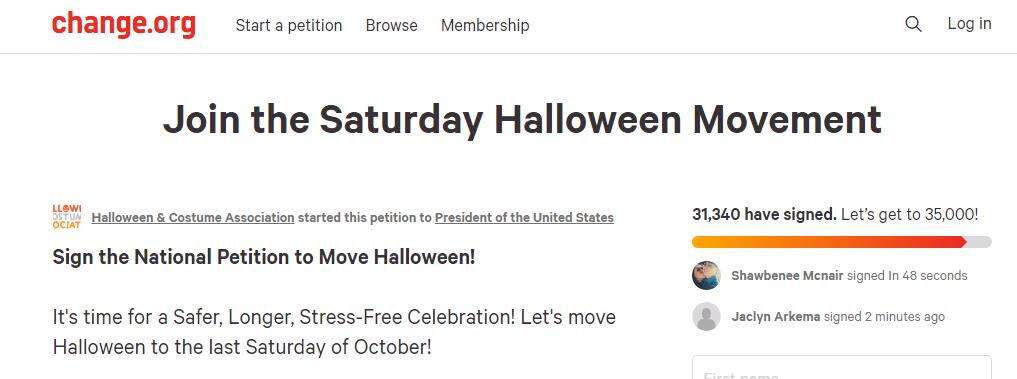Open the Browse menu item
The height and width of the screenshot is (379, 1017).
pos(392,25)
